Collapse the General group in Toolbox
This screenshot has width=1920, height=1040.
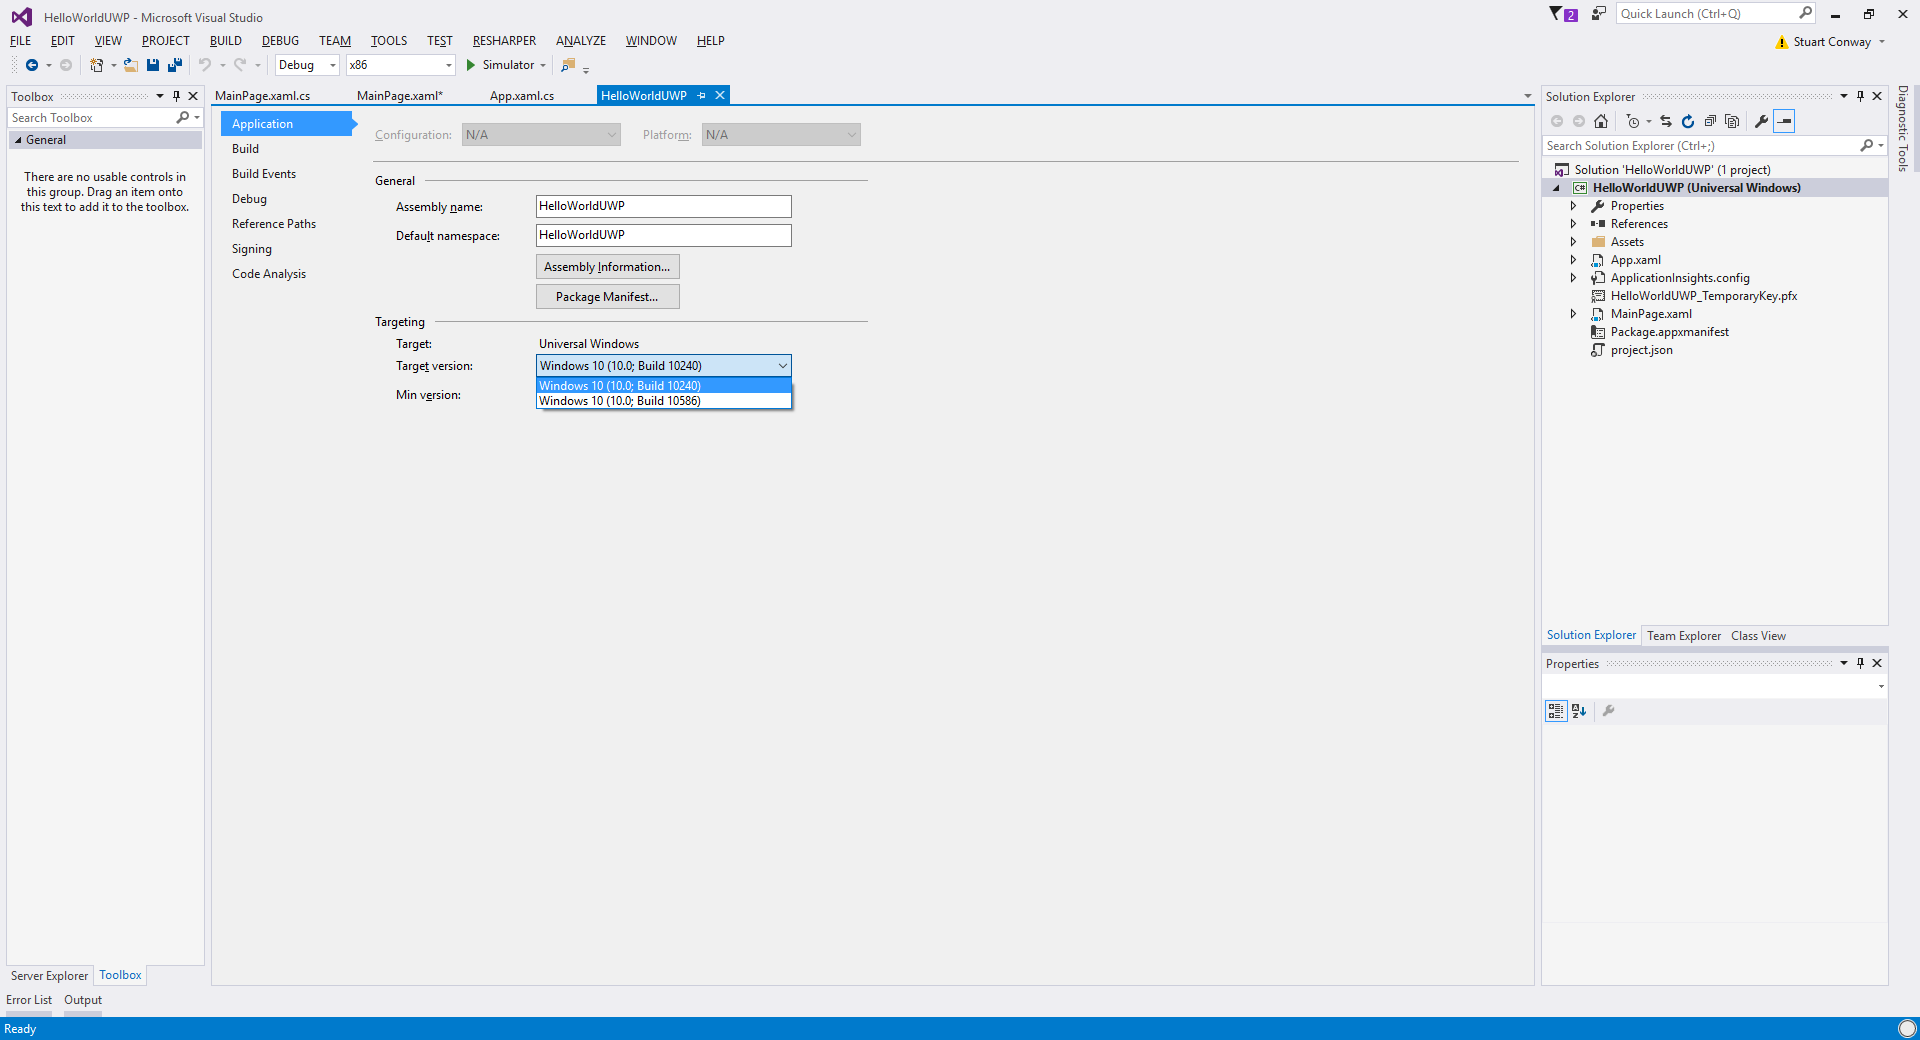[x=18, y=140]
